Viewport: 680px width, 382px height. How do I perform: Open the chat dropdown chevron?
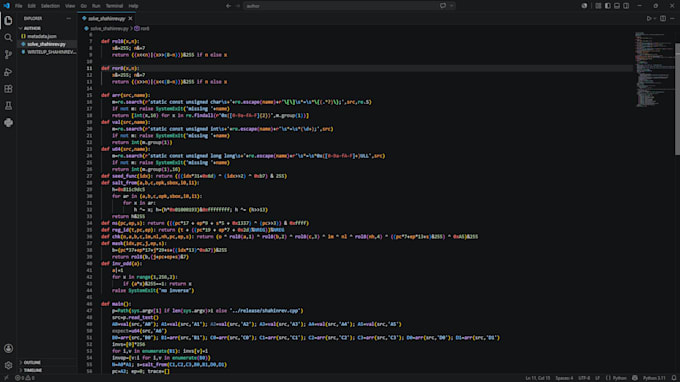tap(451, 6)
